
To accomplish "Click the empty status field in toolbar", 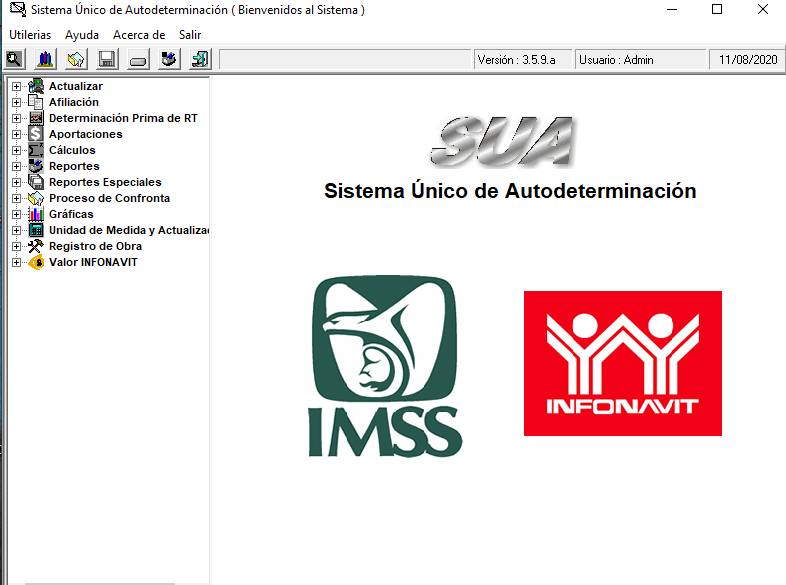I will [345, 60].
